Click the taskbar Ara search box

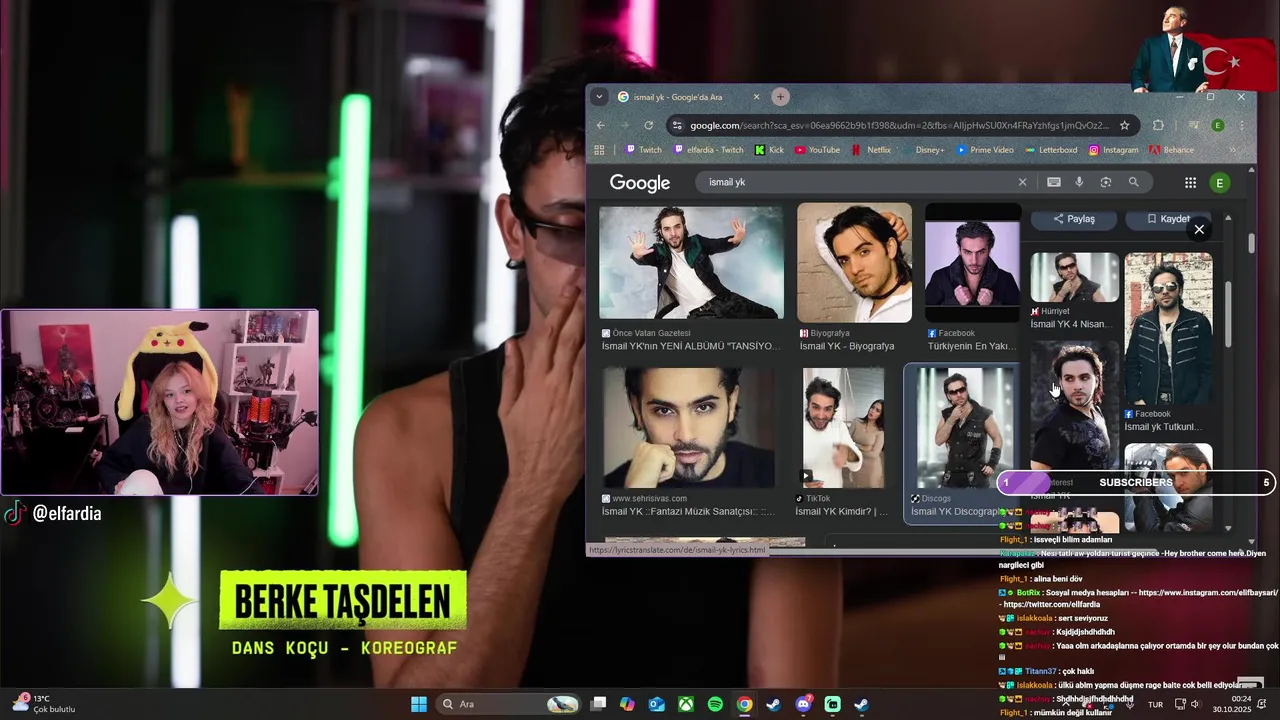coord(511,704)
